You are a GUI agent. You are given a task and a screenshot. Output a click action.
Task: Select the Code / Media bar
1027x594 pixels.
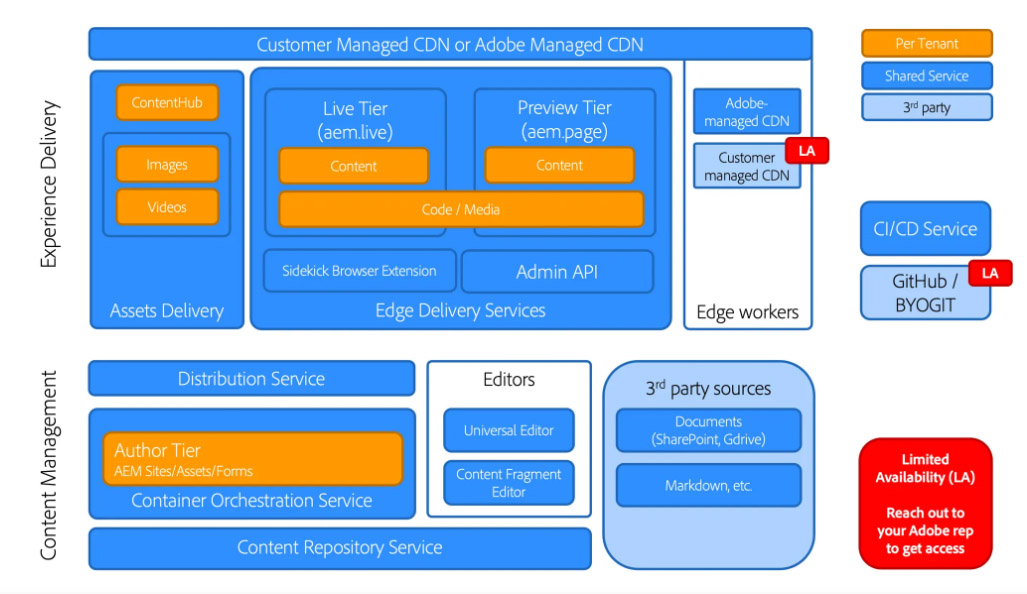click(x=461, y=209)
